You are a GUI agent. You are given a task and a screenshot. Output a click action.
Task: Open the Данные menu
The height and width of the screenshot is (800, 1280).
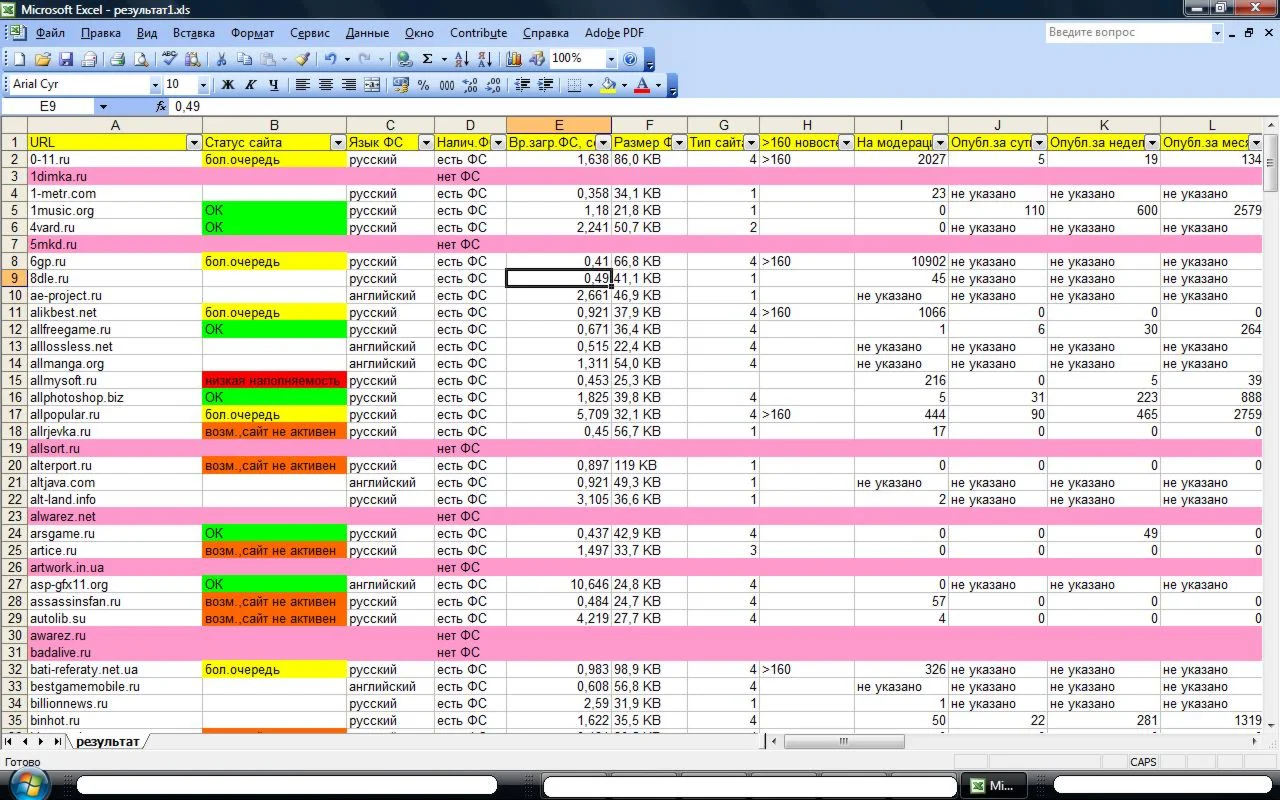[x=367, y=33]
